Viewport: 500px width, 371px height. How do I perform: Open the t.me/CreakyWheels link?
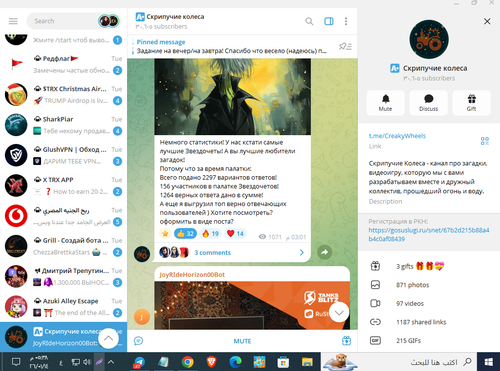(x=397, y=136)
